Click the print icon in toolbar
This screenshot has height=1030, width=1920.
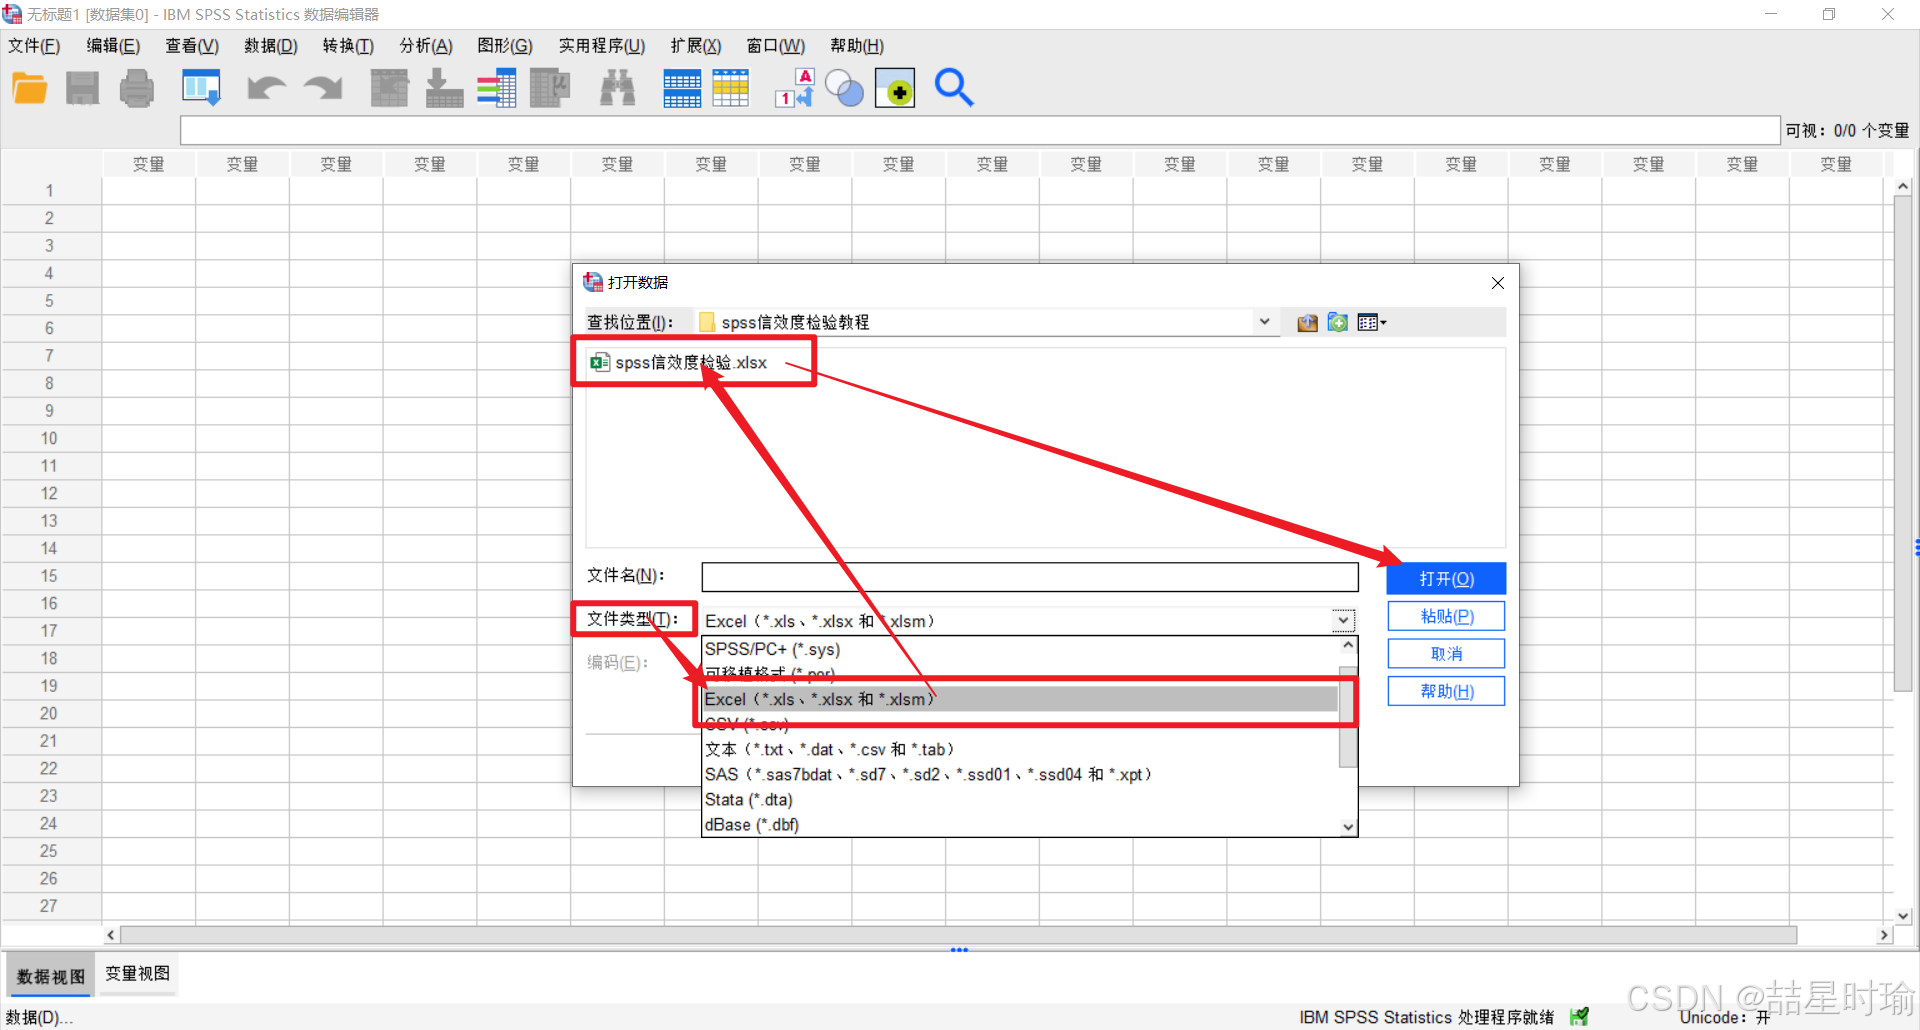coord(137,89)
